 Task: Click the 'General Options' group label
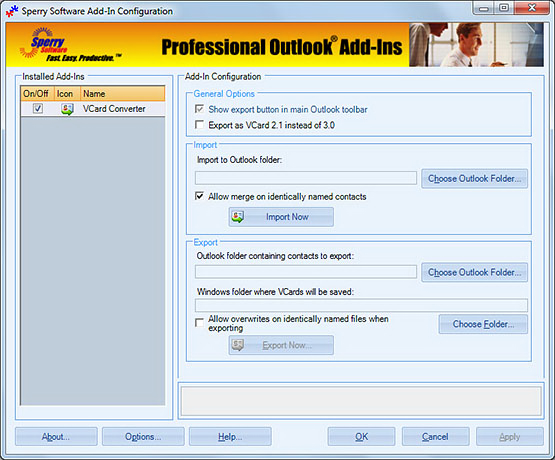click(224, 94)
